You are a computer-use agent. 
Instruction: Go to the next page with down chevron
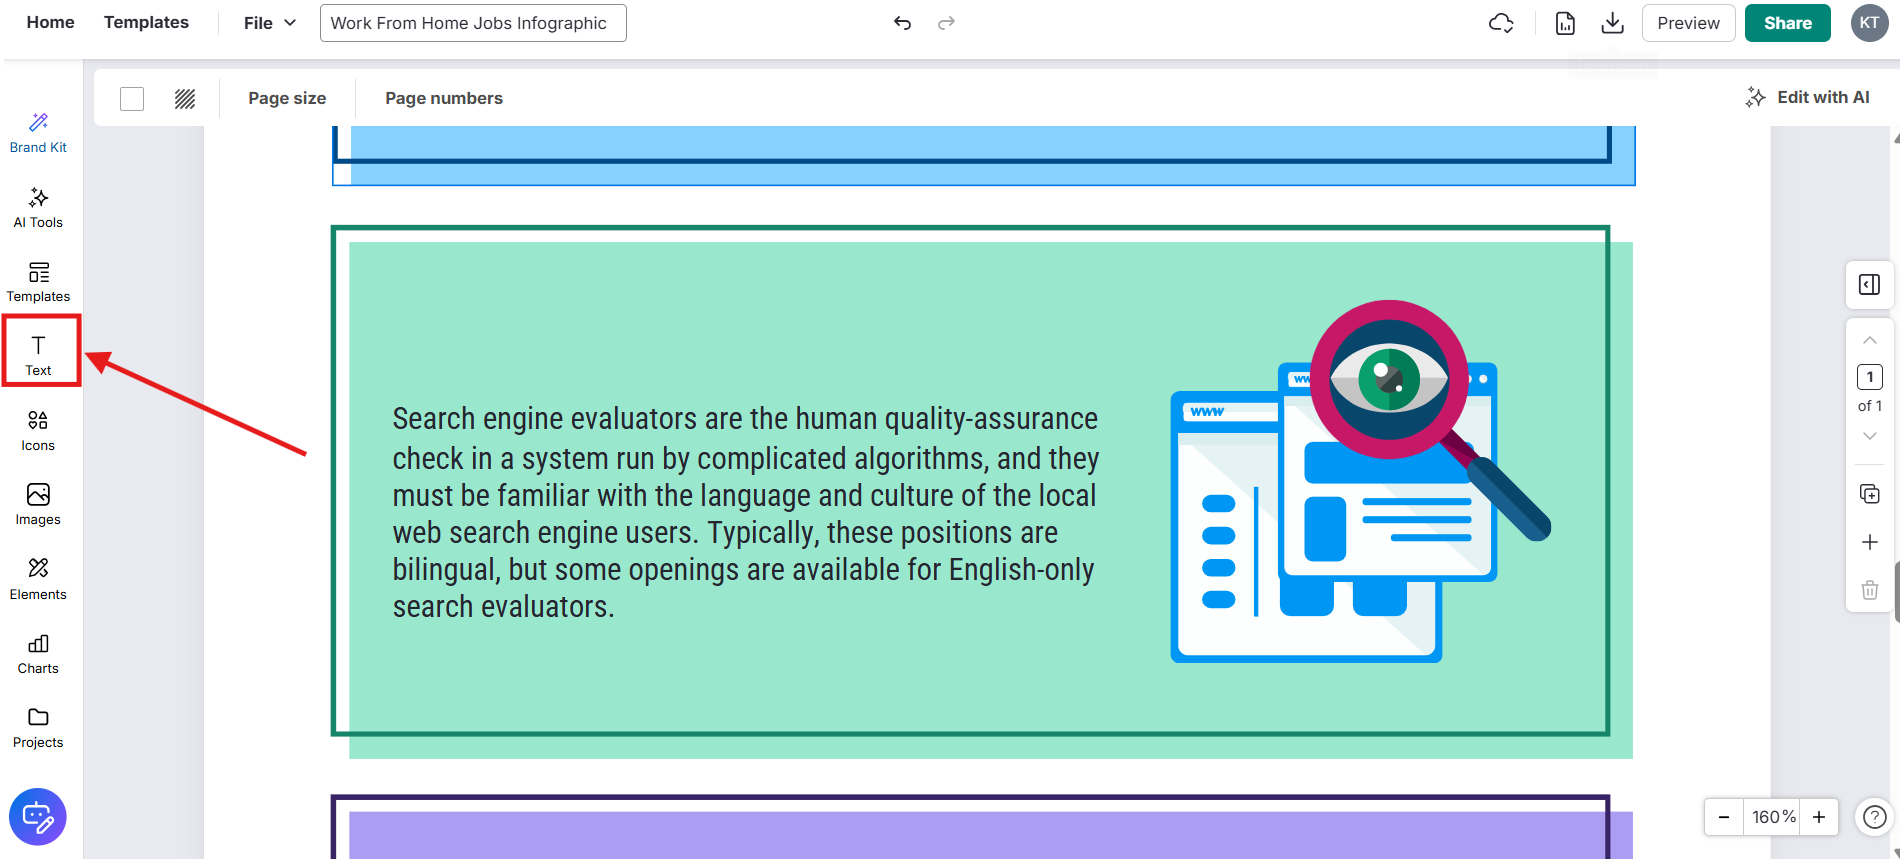pyautogui.click(x=1869, y=436)
